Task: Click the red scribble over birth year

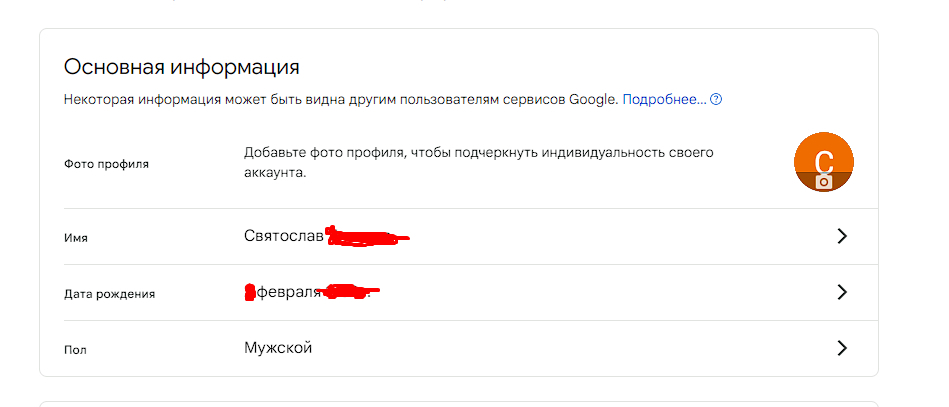Action: 351,291
